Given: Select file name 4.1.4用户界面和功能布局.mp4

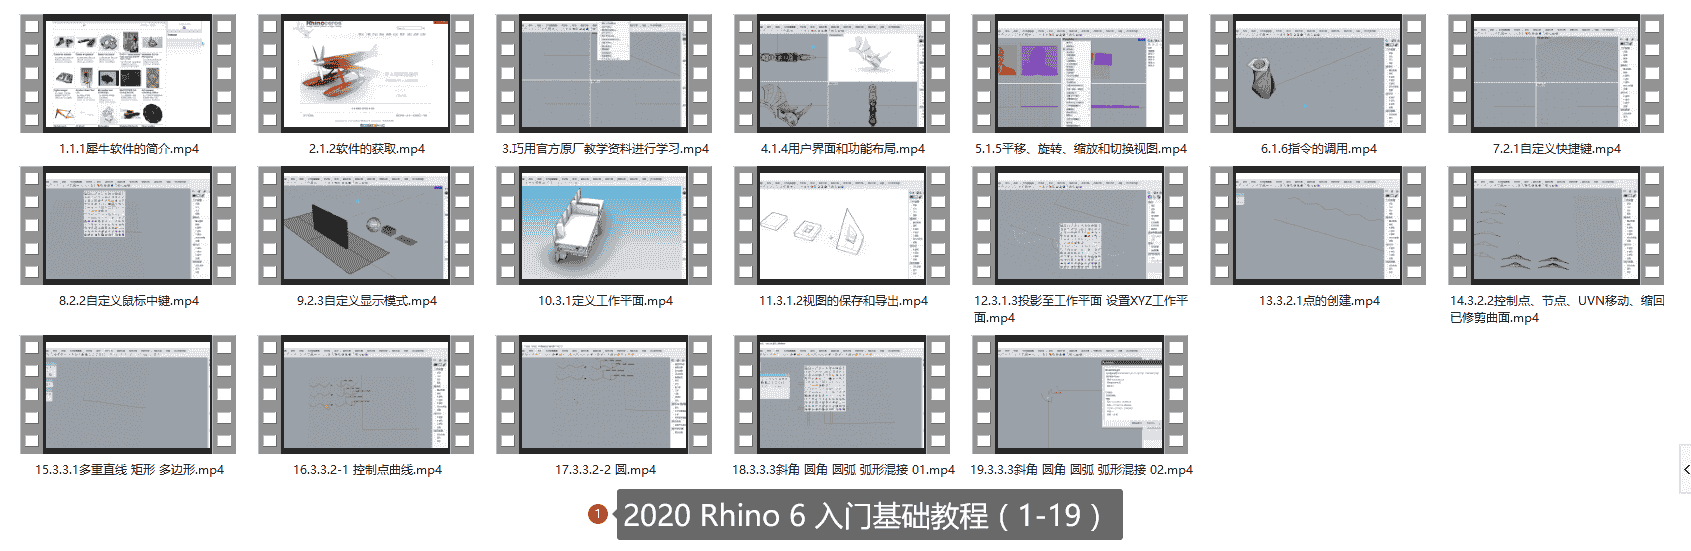Looking at the screenshot, I should point(843,149).
